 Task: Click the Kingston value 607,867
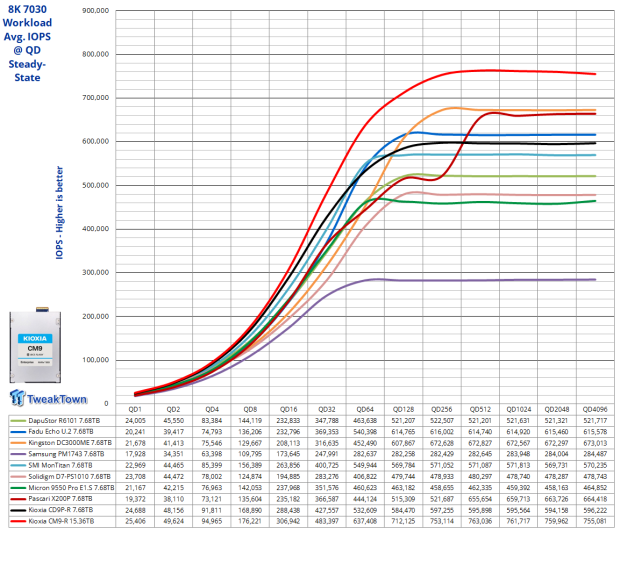pyautogui.click(x=403, y=443)
